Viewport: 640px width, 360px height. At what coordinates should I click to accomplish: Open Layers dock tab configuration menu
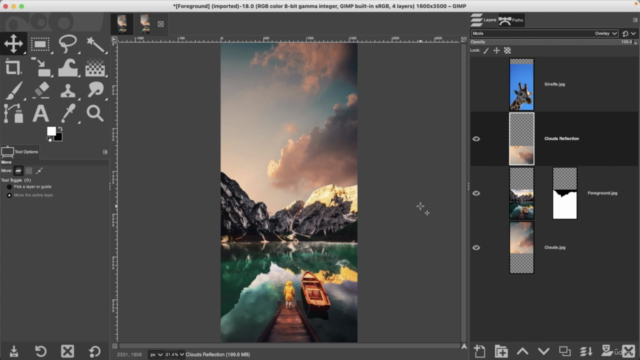click(x=635, y=20)
